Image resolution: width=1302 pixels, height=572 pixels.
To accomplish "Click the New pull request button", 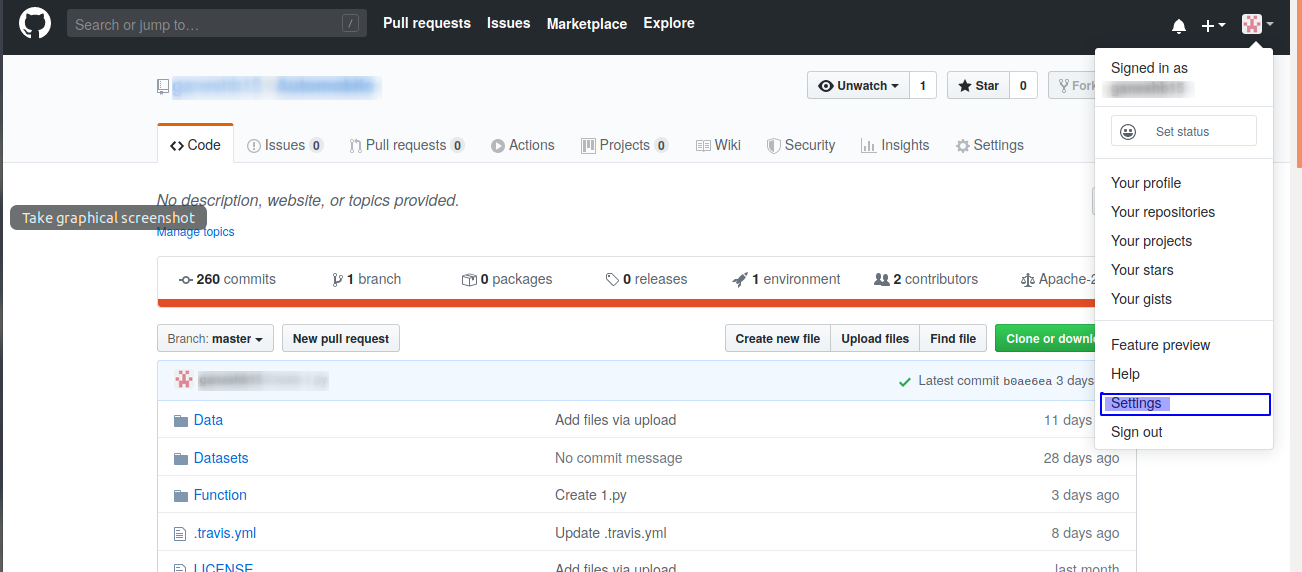I will pos(341,339).
